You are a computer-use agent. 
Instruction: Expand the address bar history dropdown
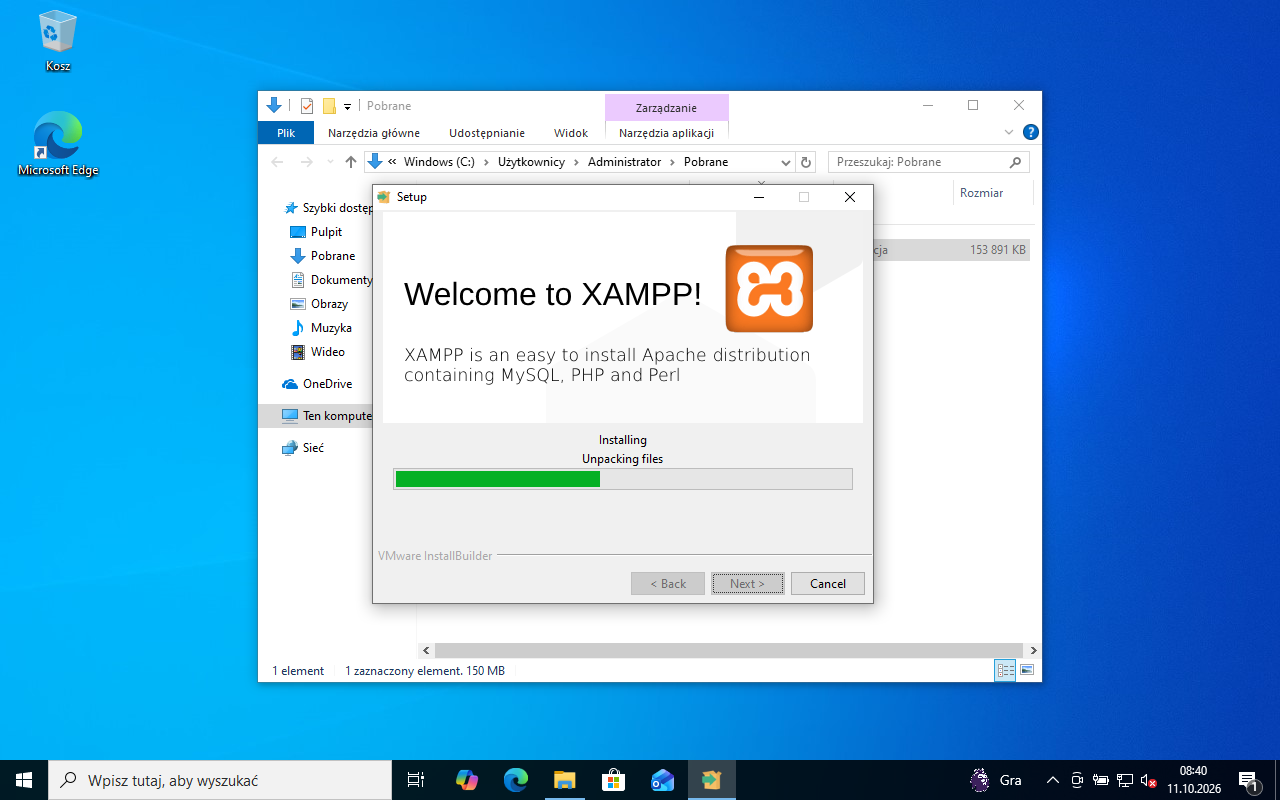786,162
